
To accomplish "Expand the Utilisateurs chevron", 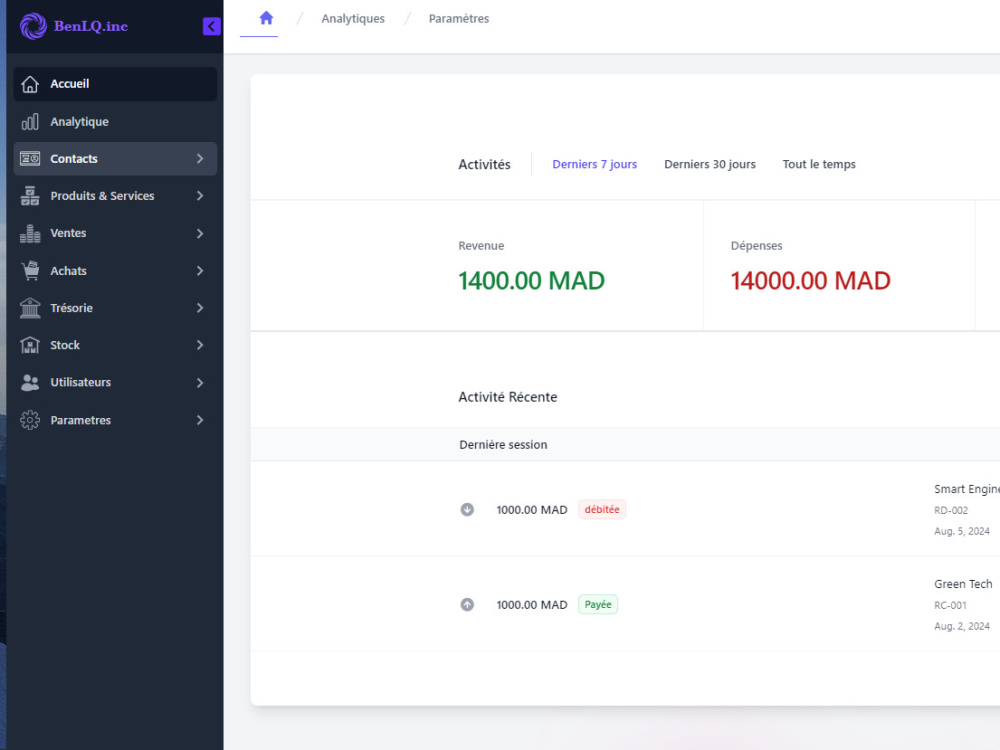I will click(x=200, y=383).
